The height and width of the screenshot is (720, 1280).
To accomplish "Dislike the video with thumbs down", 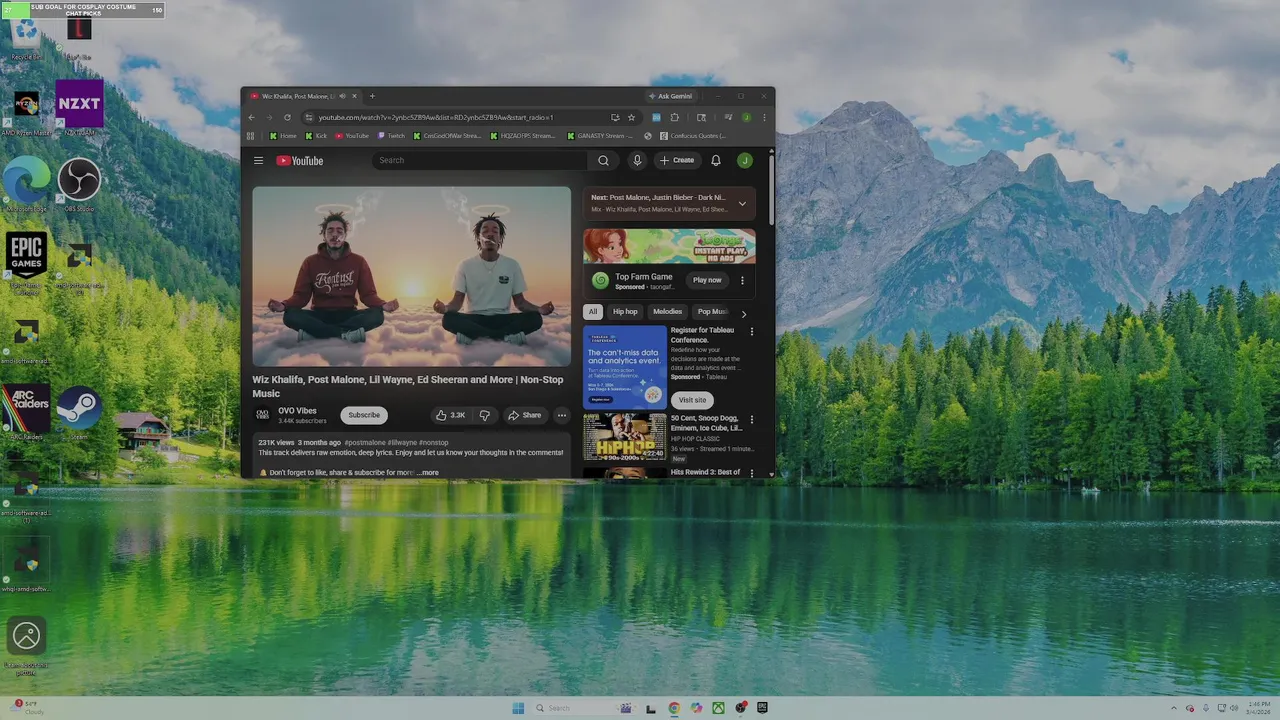I will (x=484, y=415).
